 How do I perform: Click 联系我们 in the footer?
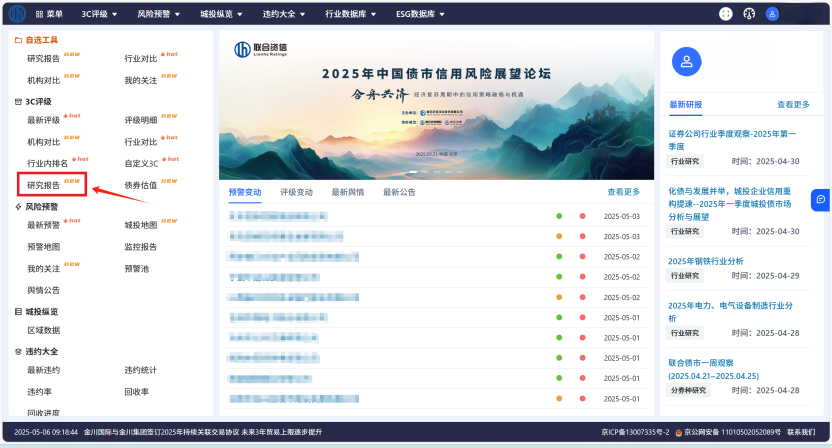801,432
